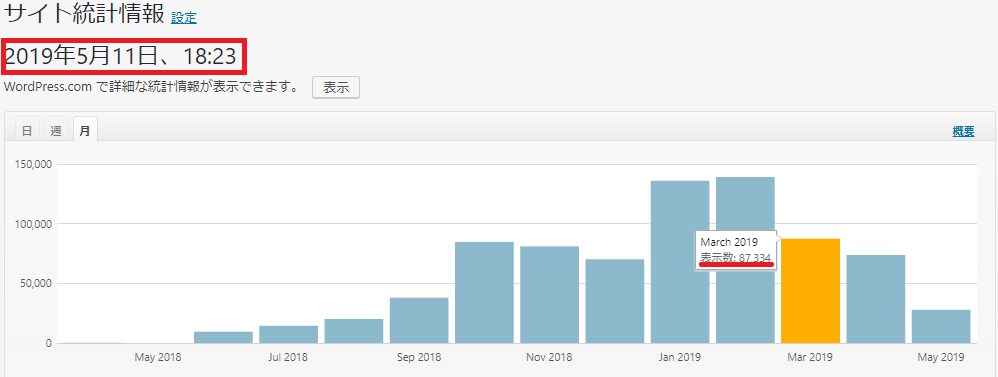
Task: Switch to the 日 (daily) tab
Action: click(x=27, y=131)
